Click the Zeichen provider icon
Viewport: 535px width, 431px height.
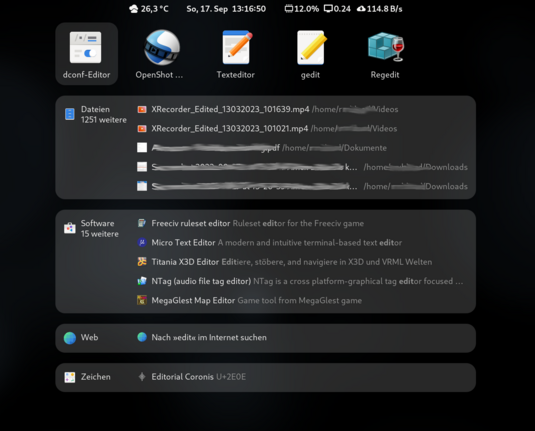coord(70,377)
